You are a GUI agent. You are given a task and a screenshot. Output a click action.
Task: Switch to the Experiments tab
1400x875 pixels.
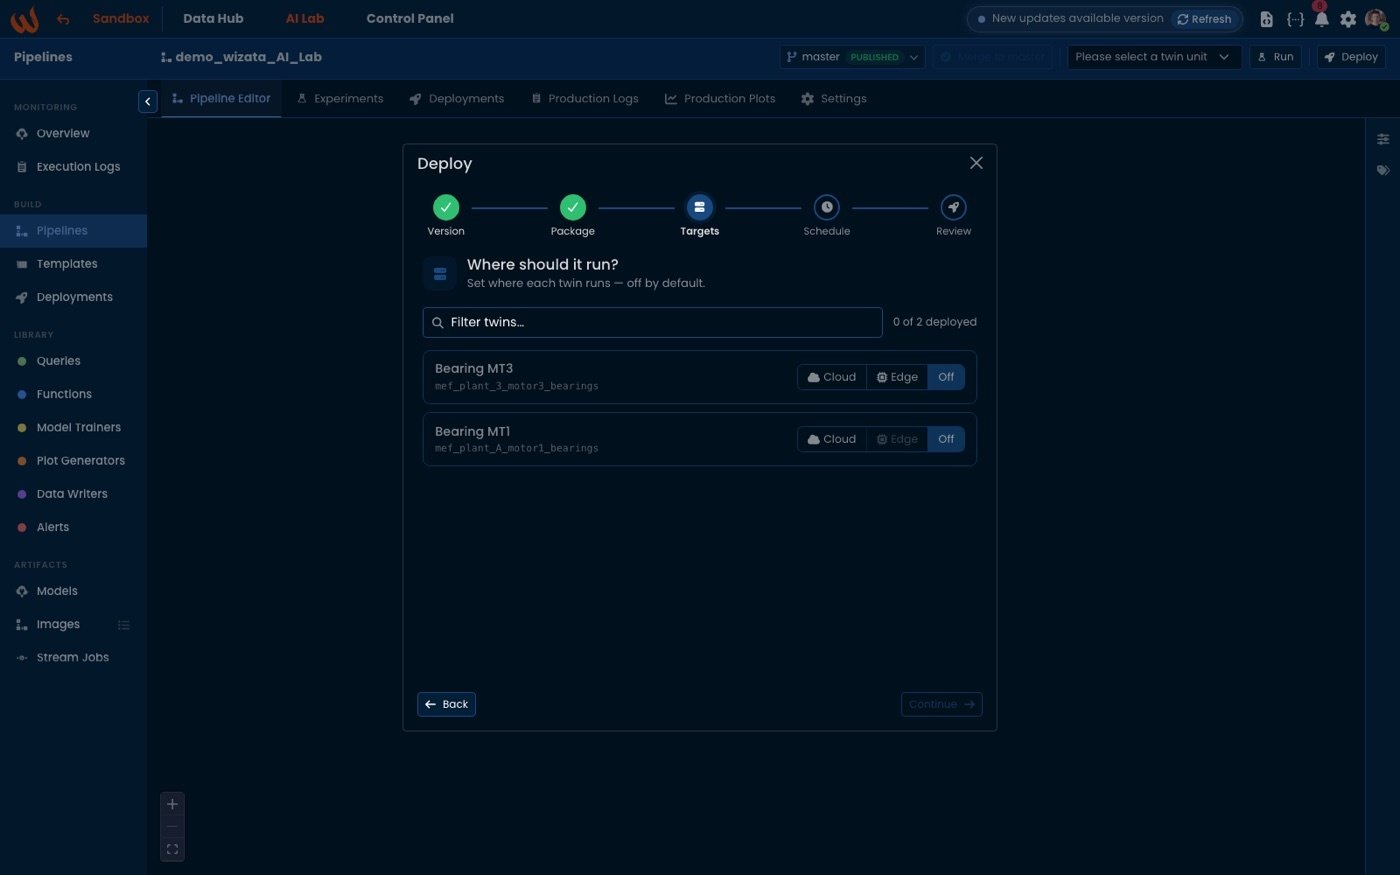coord(340,99)
